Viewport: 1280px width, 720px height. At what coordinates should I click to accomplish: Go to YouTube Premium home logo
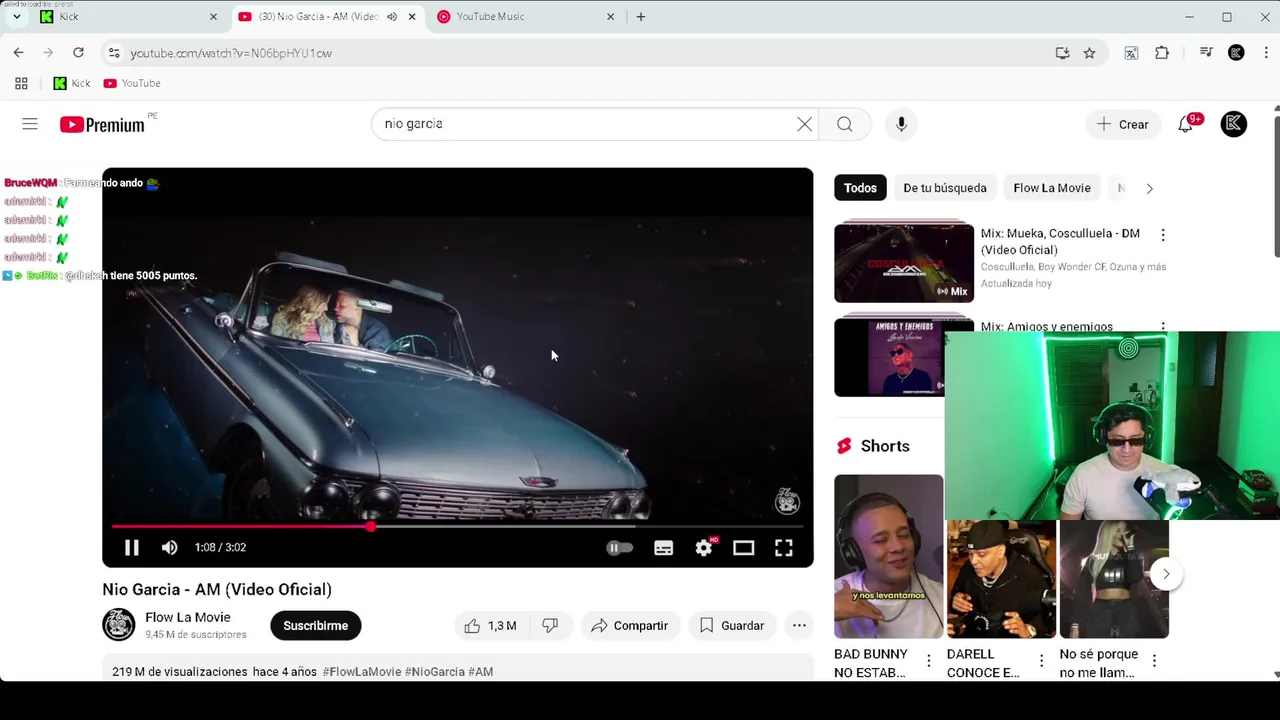[102, 124]
